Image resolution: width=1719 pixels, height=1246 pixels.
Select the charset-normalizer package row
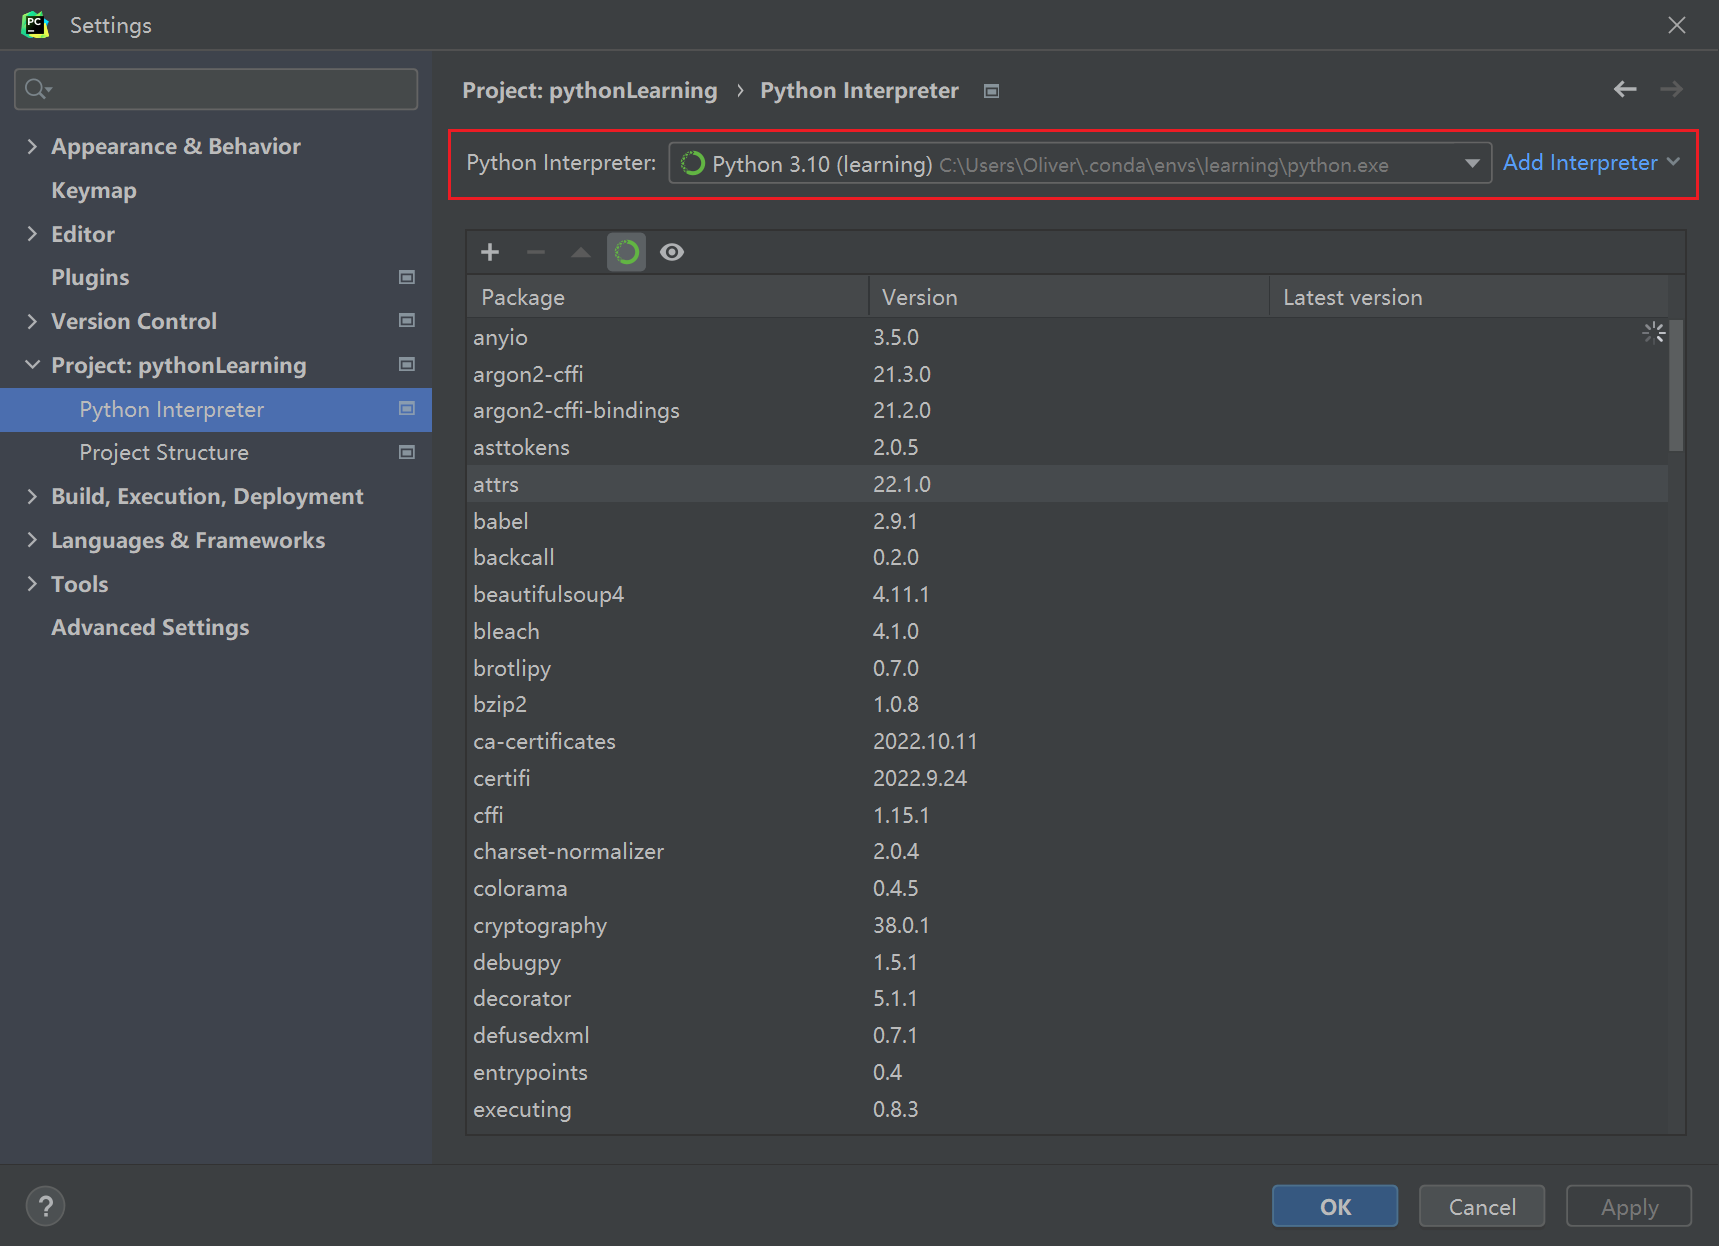click(x=1067, y=851)
